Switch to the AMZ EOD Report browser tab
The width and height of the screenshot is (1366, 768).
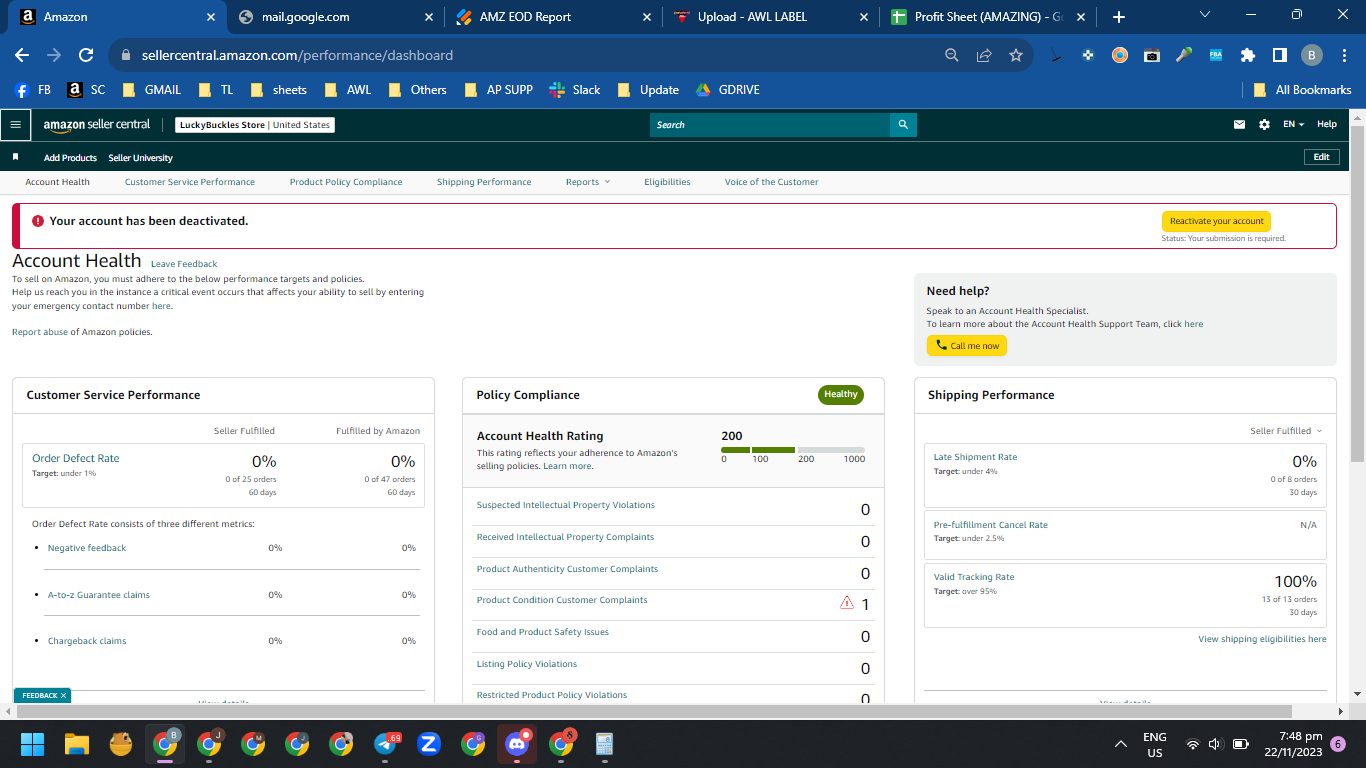[x=553, y=17]
